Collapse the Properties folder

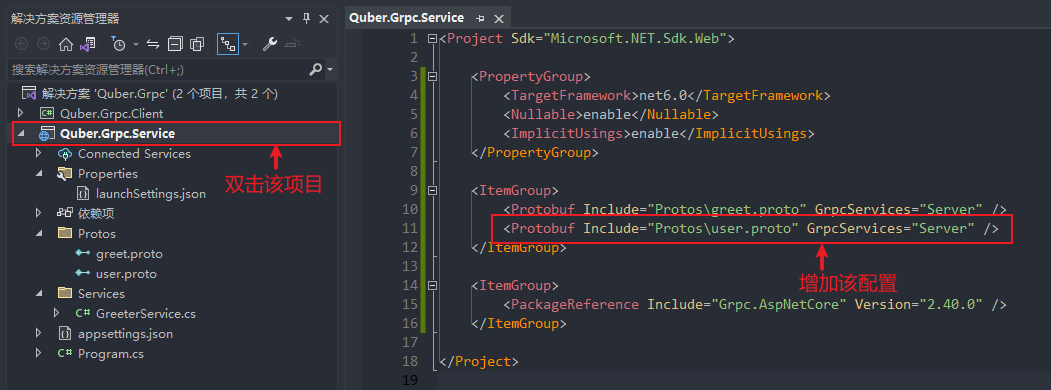pos(38,174)
